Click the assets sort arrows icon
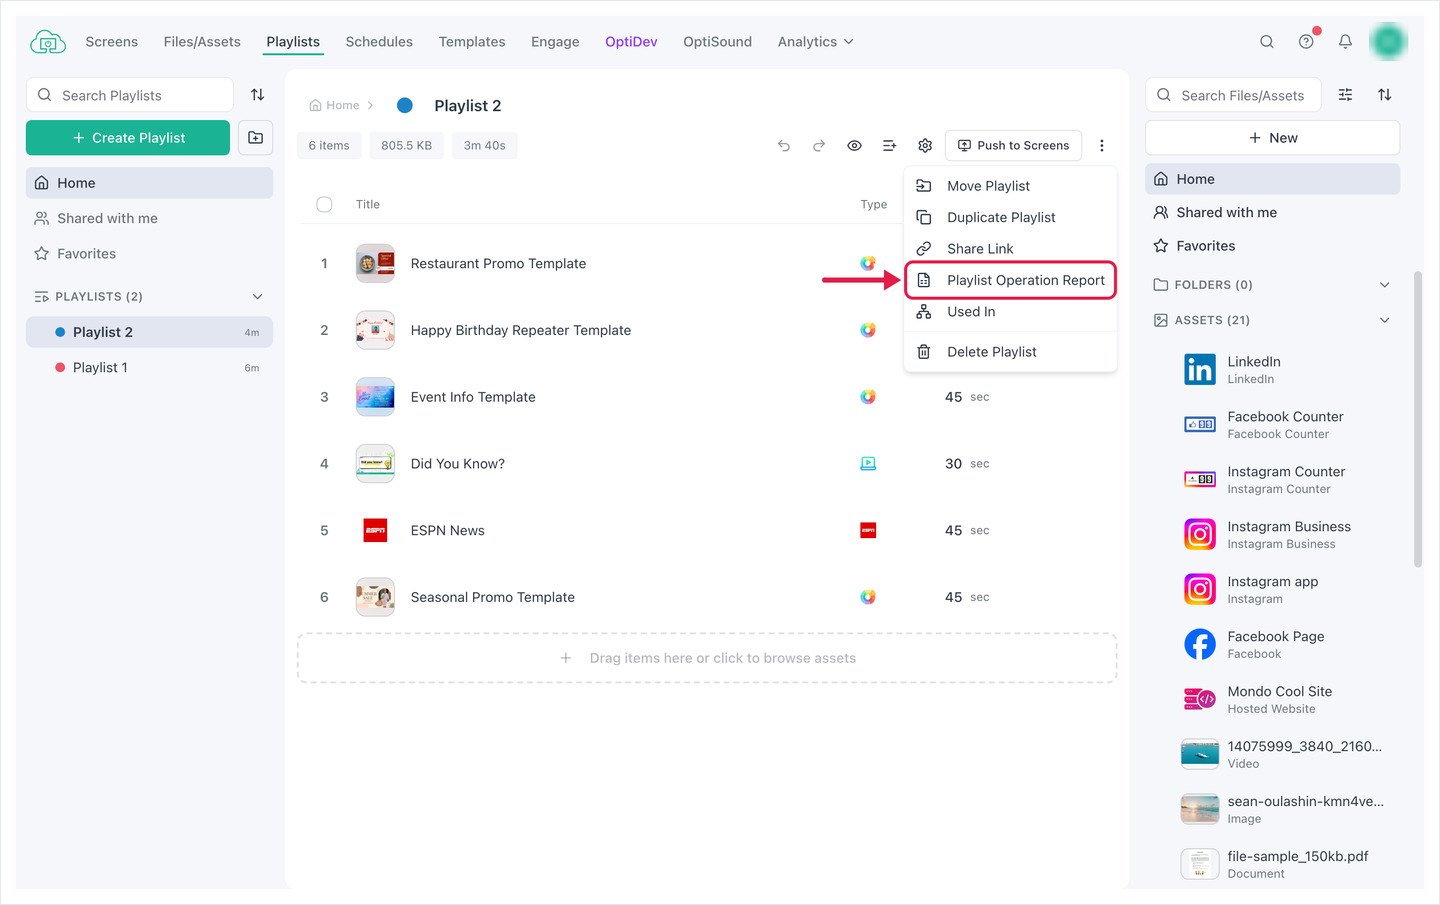The image size is (1440, 905). [x=1385, y=95]
